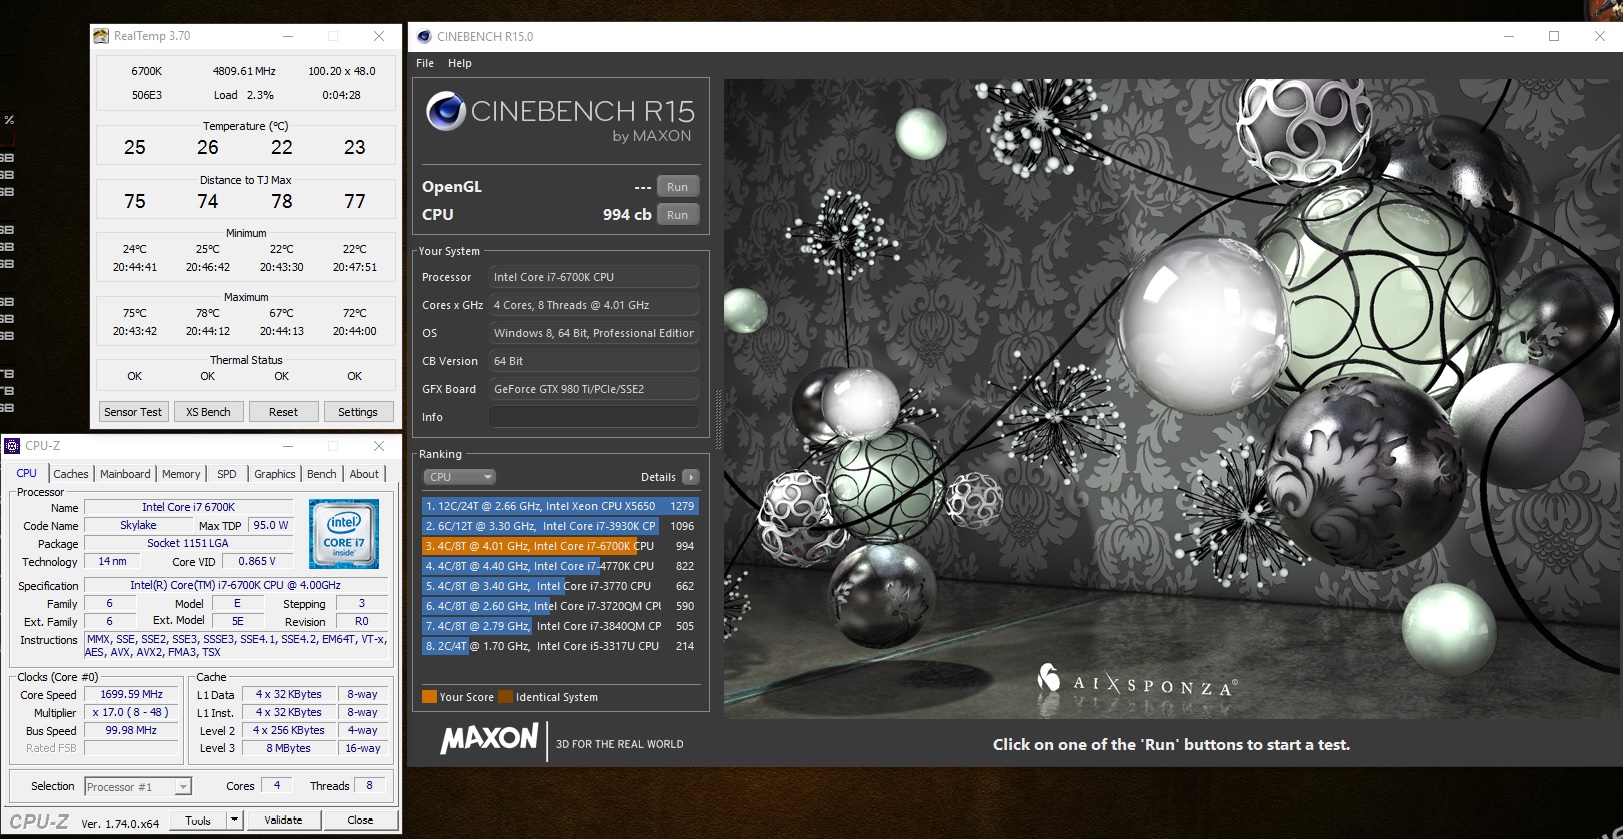Minimize the RealTemp window
The height and width of the screenshot is (839, 1623).
click(x=288, y=36)
